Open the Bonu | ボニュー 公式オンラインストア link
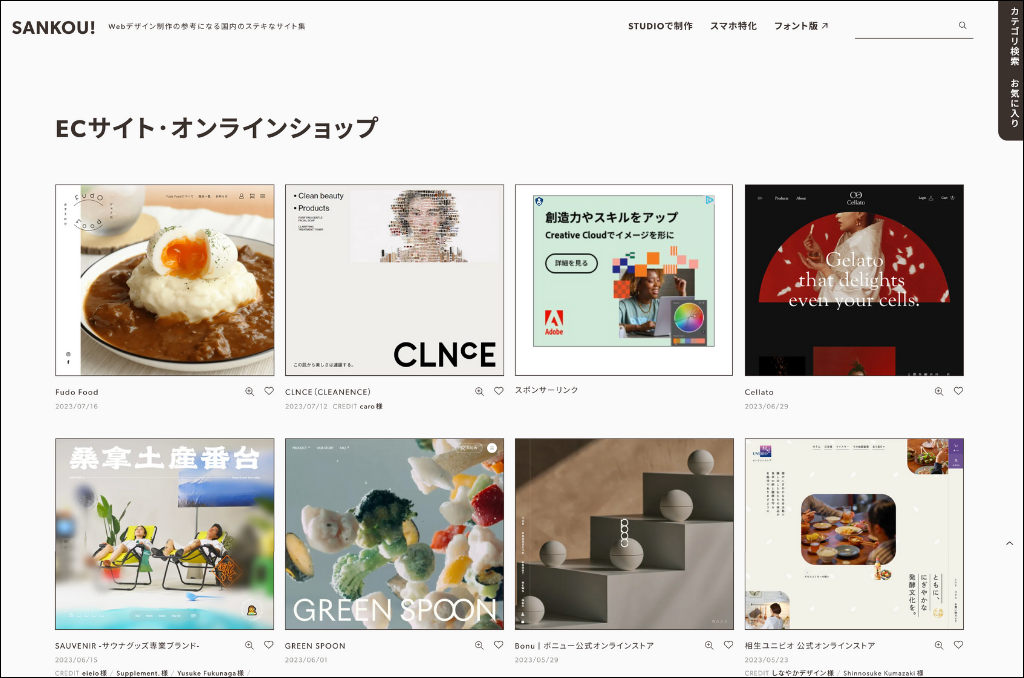Image resolution: width=1024 pixels, height=678 pixels. tap(584, 645)
